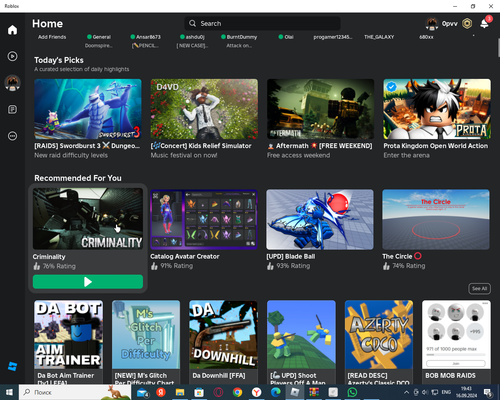Open Yandex Browser (yellow Y) in taskbar
The height and width of the screenshot is (400, 500).
[x=256, y=392]
